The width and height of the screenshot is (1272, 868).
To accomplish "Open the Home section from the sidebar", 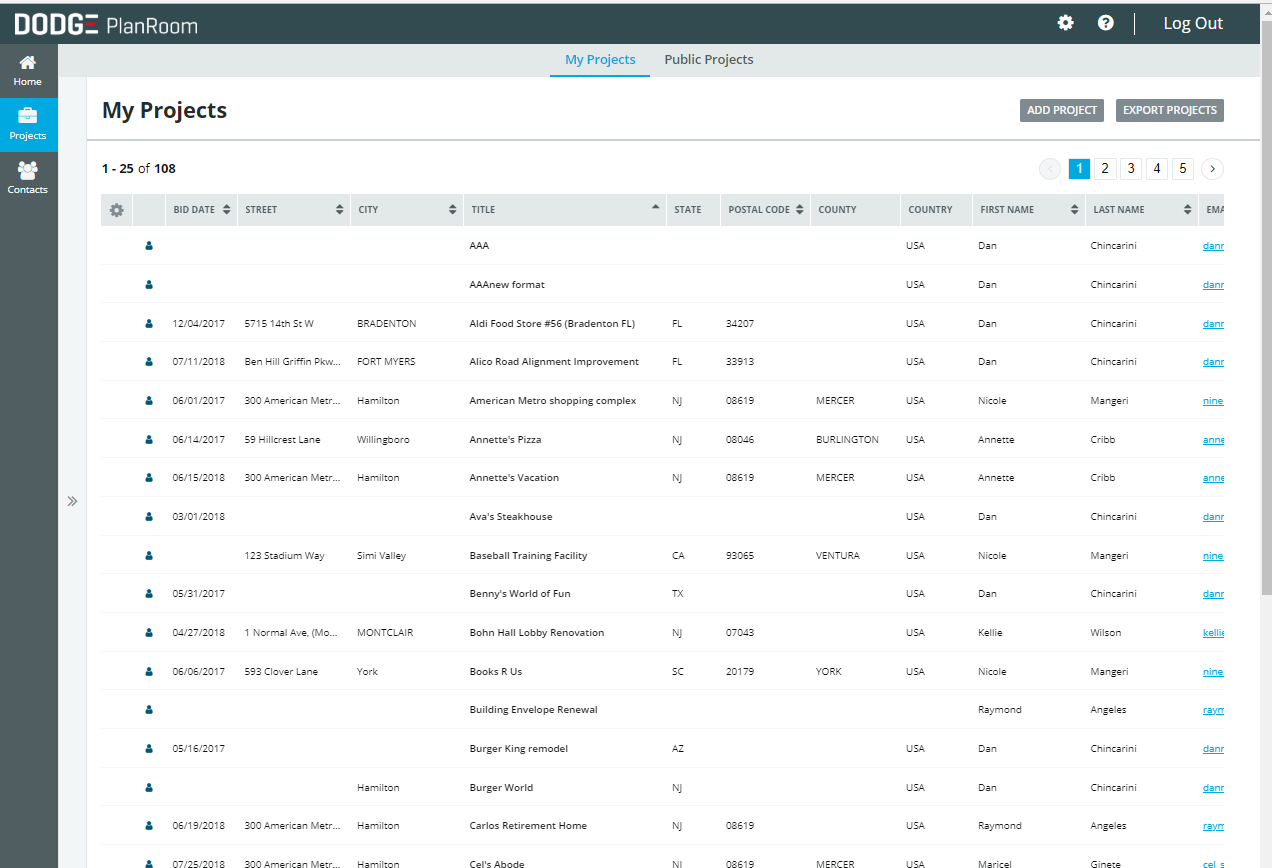I will tap(27, 70).
